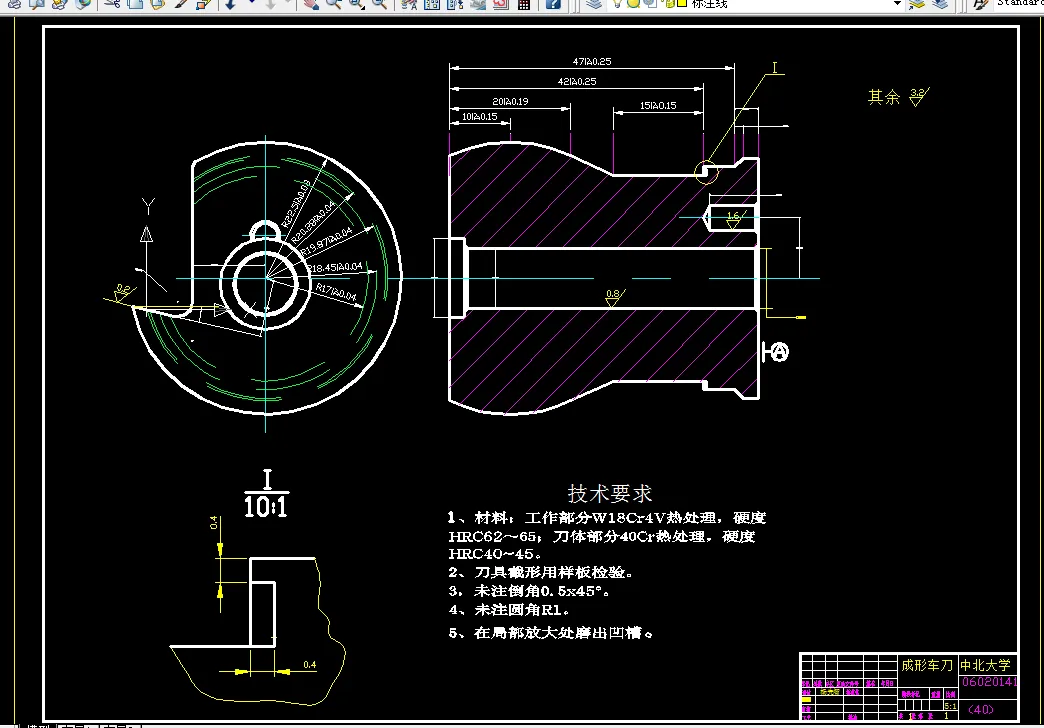The height and width of the screenshot is (728, 1044).
Task: Select the W18Cr4V material requirement line
Action: (607, 518)
